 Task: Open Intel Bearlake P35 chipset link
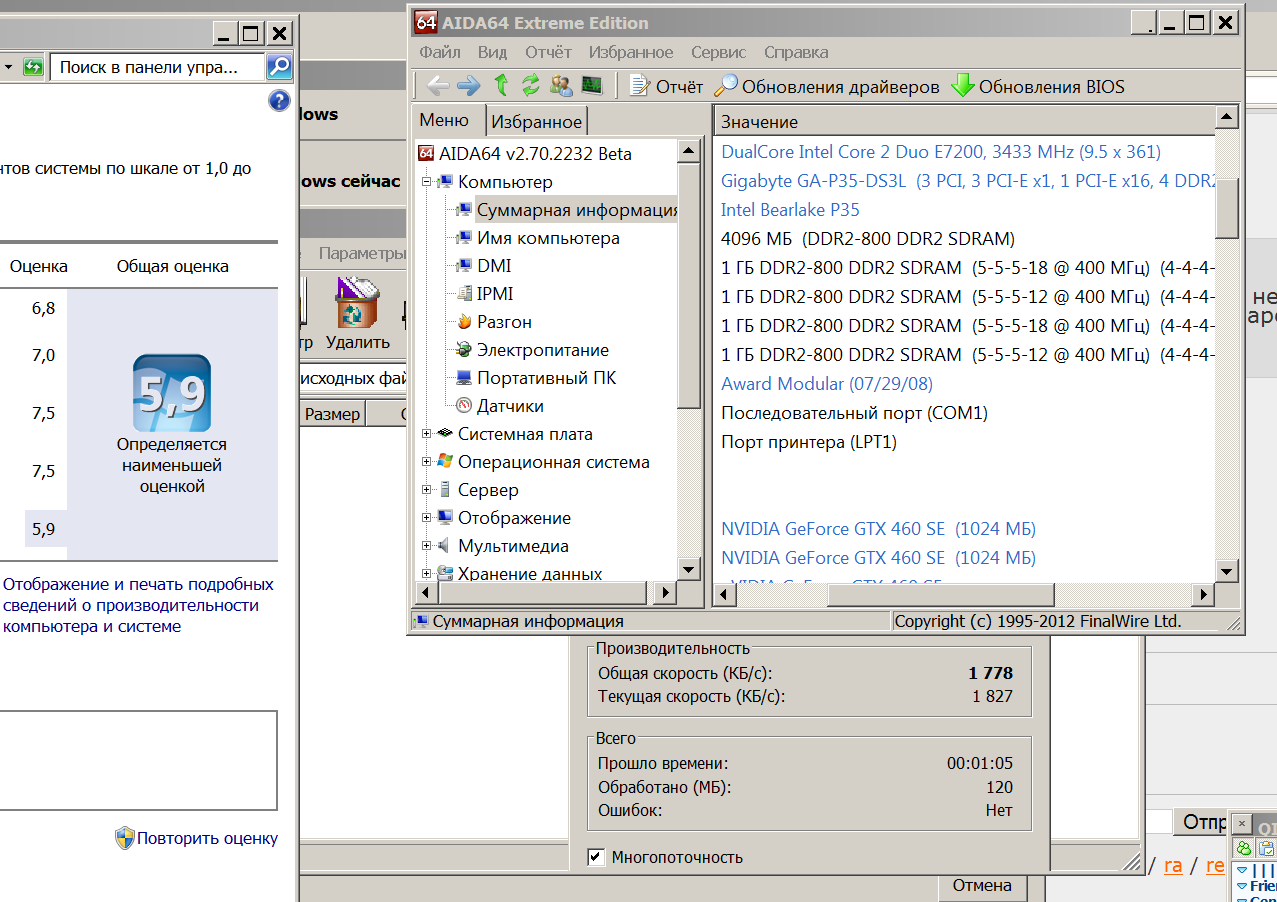click(x=790, y=210)
